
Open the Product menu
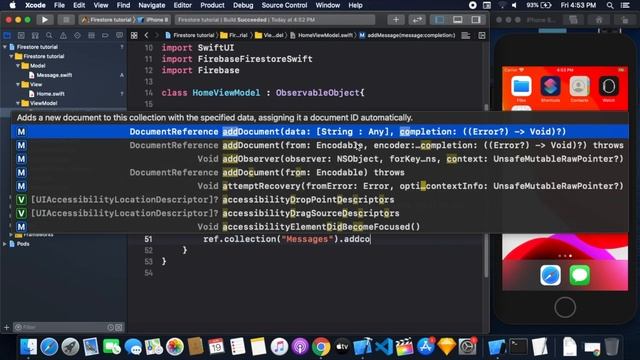212,5
